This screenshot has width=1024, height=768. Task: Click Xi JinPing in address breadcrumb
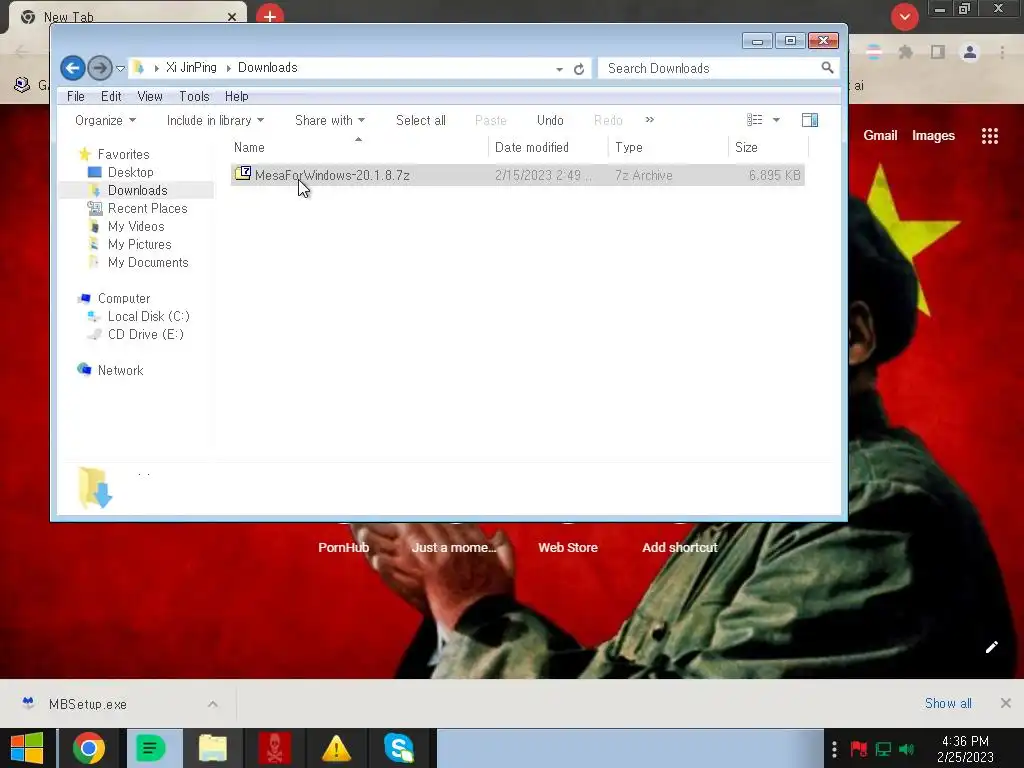coord(191,67)
